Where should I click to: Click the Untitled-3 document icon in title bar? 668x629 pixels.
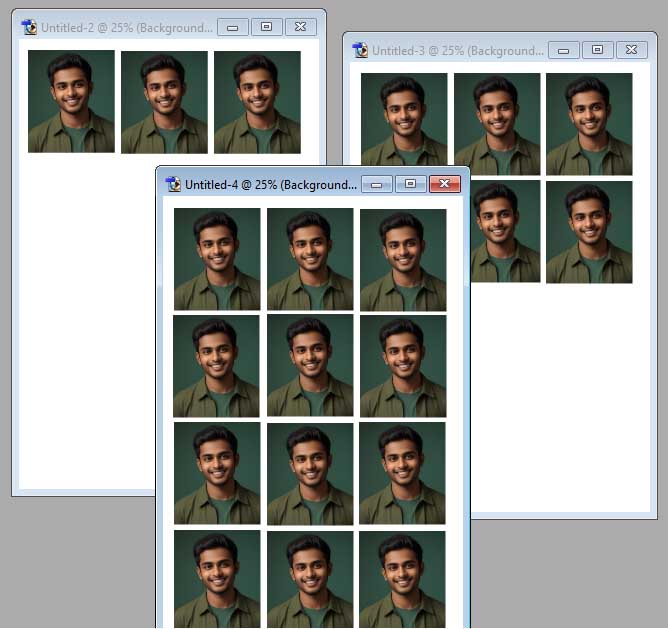[x=360, y=50]
